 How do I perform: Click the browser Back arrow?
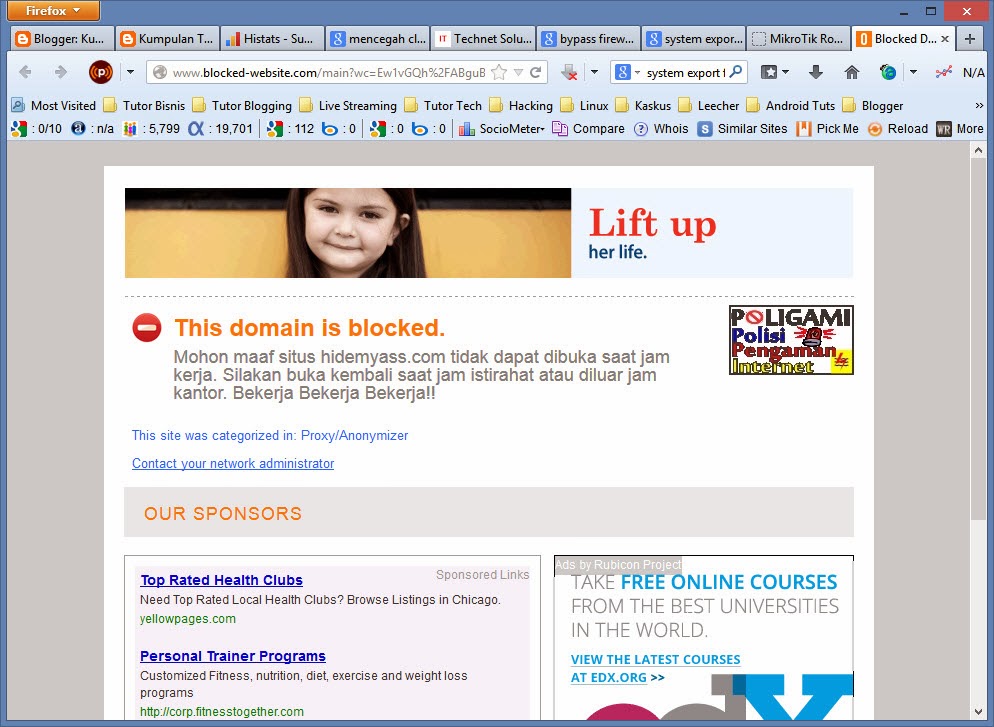pos(26,72)
